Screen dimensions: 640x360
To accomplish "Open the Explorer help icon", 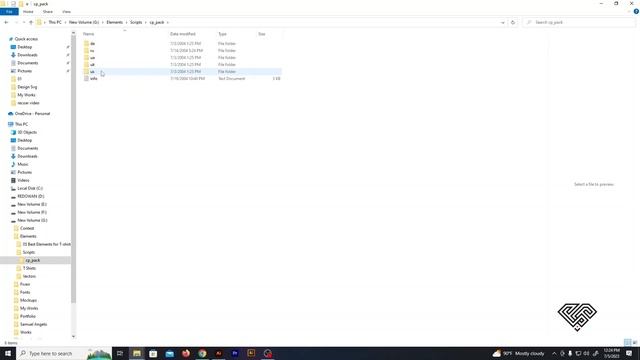I will 636,12.
